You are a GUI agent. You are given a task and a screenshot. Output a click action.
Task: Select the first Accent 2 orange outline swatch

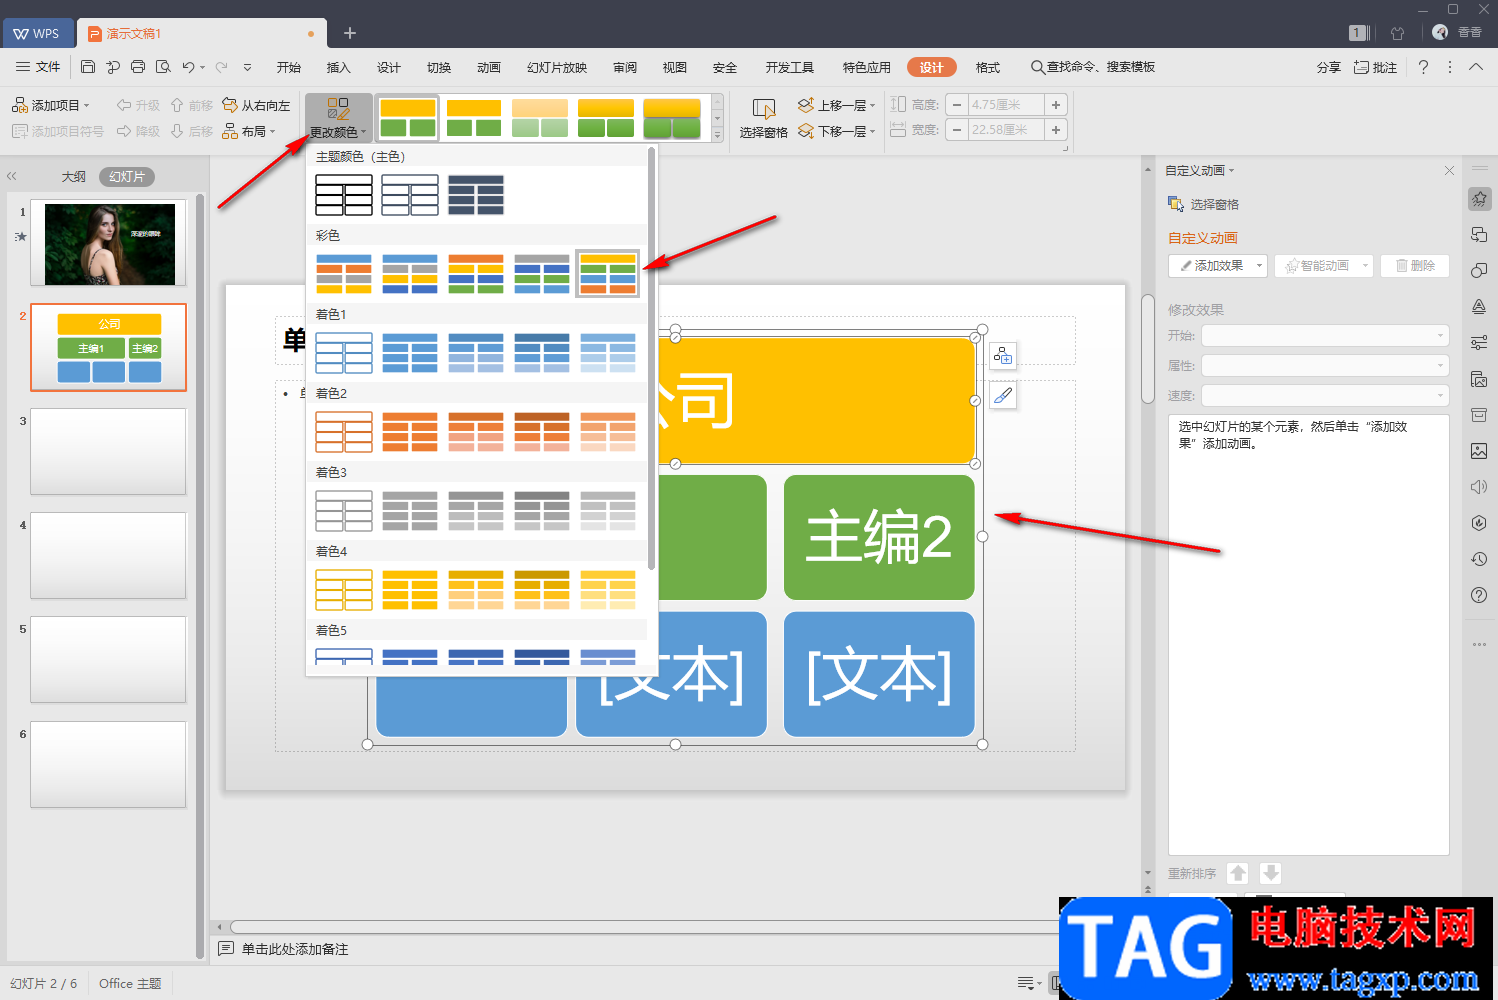(344, 432)
